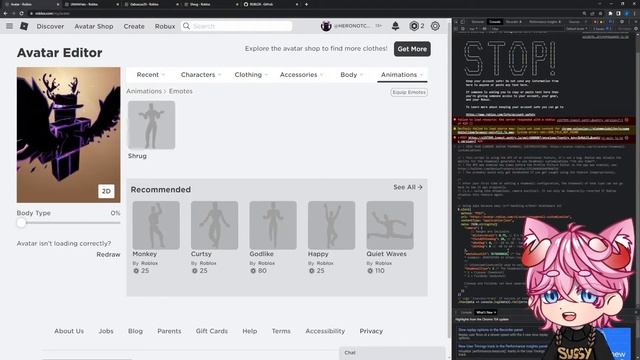Image resolution: width=640 pixels, height=360 pixels.
Task: Click the avatar 3D preview image
Action: tap(69, 135)
